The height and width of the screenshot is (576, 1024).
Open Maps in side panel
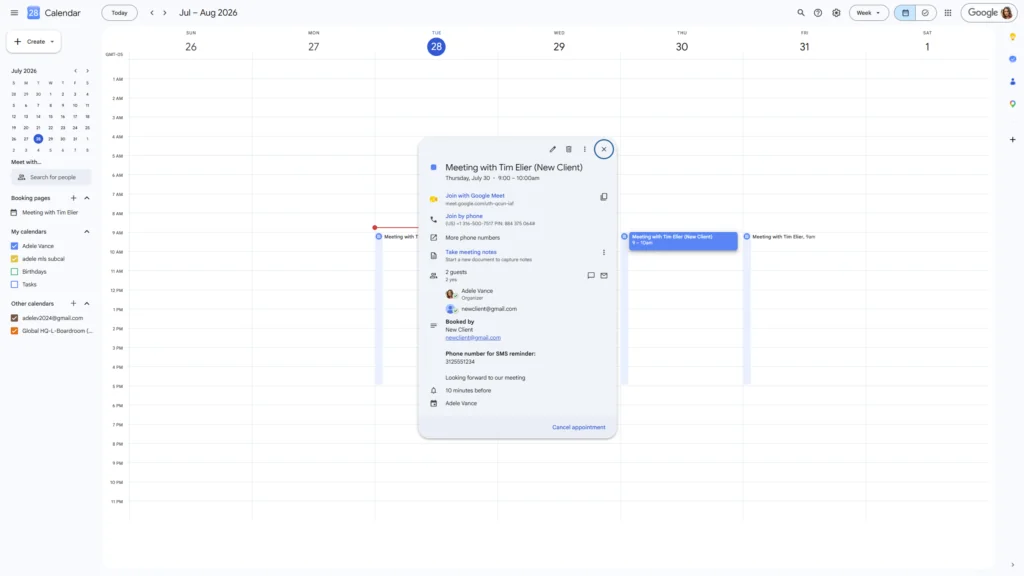pos(1012,104)
